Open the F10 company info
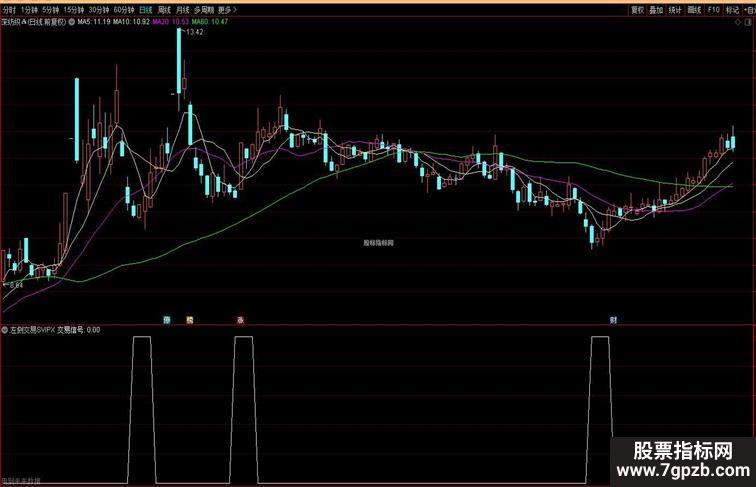Viewport: 756px width, 487px height. coord(714,10)
